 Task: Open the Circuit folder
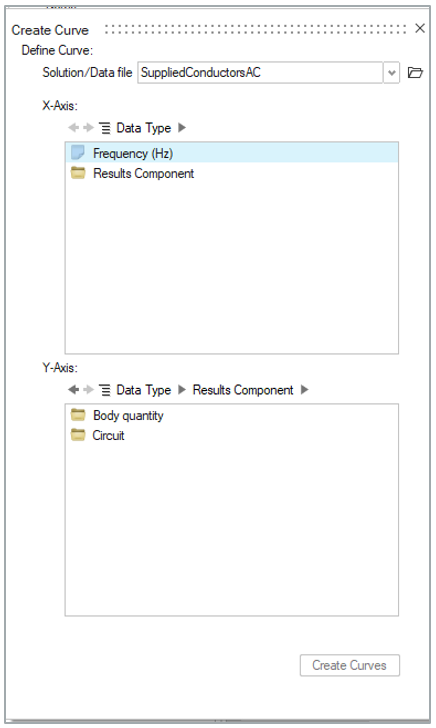[108, 436]
